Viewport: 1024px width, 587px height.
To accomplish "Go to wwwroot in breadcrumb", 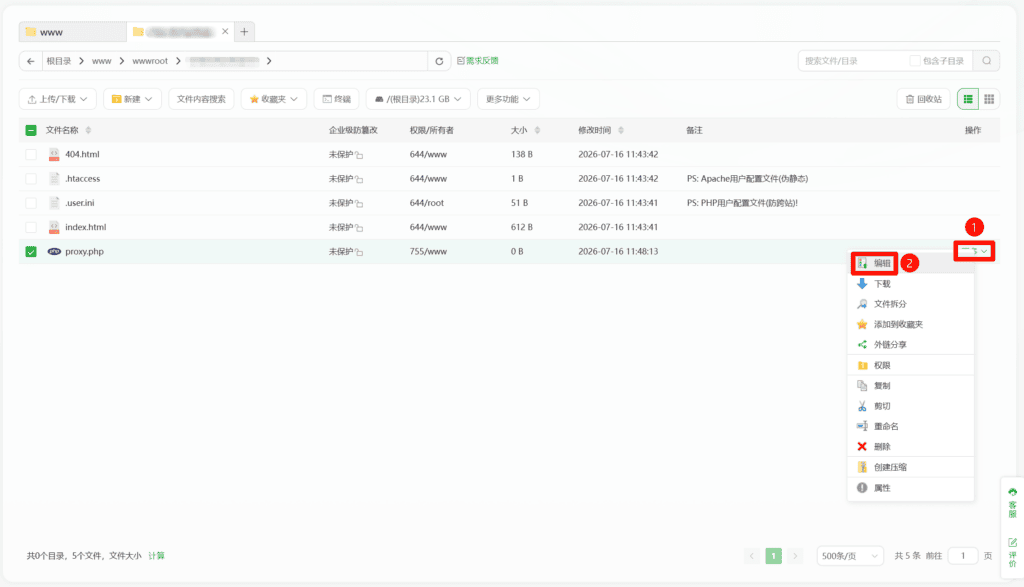I will tap(150, 61).
